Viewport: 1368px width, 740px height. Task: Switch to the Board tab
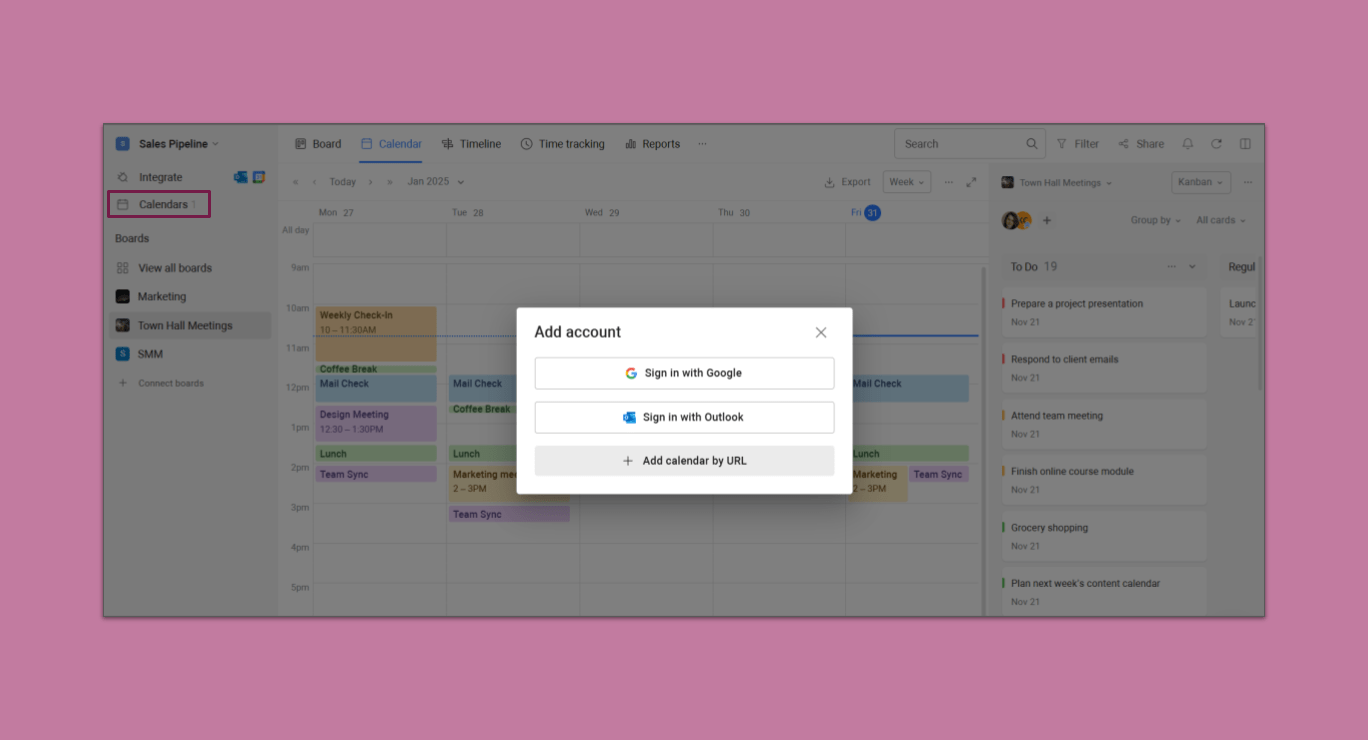coord(318,144)
